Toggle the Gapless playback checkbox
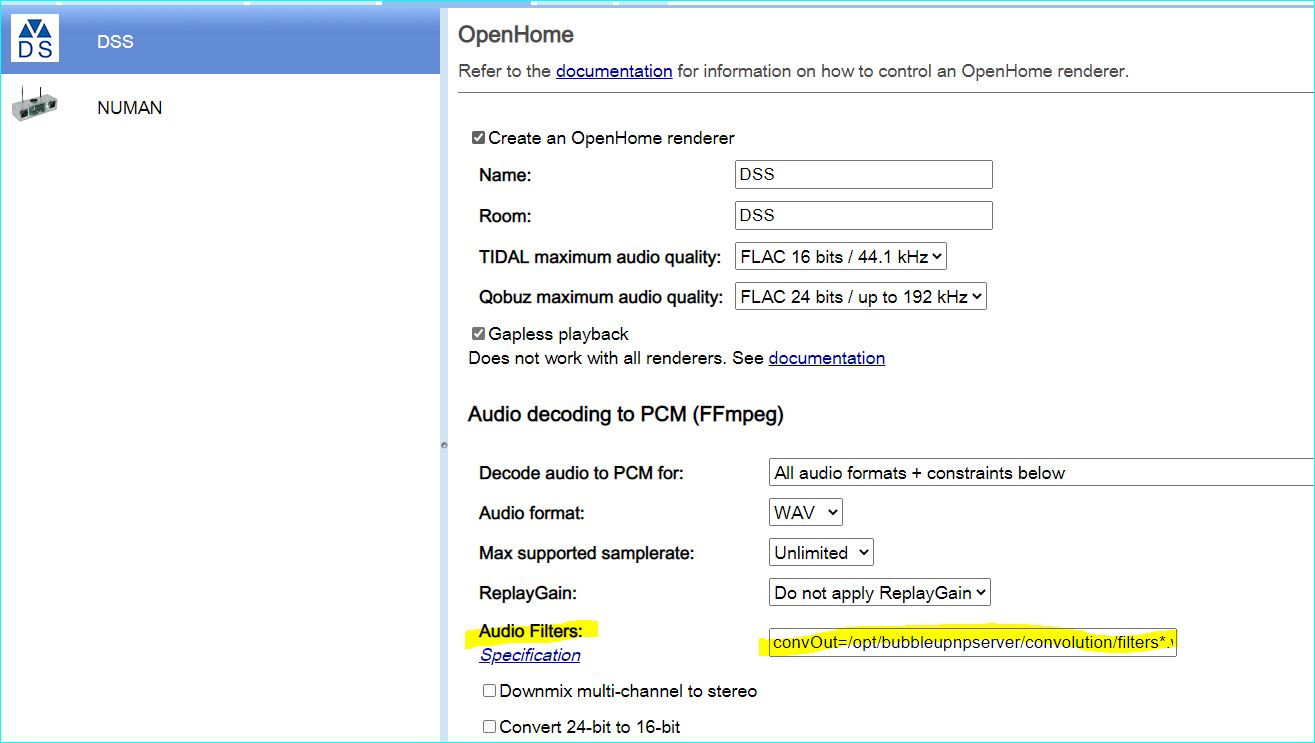Image resolution: width=1315 pixels, height=743 pixels. 478,334
